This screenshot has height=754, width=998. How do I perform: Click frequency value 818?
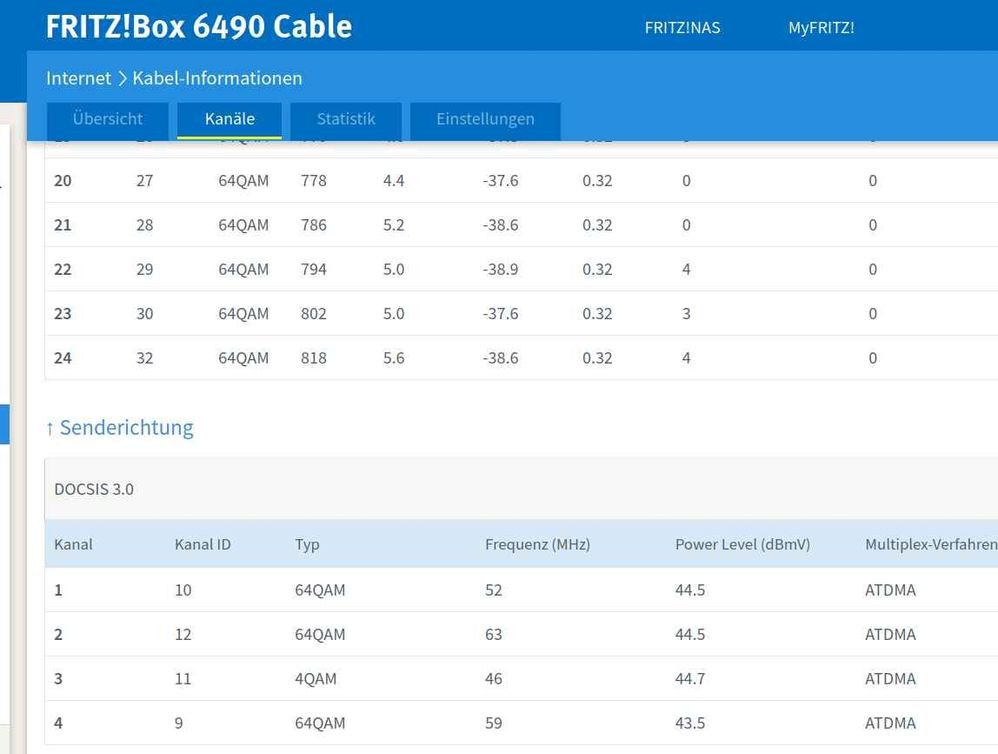pyautogui.click(x=313, y=358)
